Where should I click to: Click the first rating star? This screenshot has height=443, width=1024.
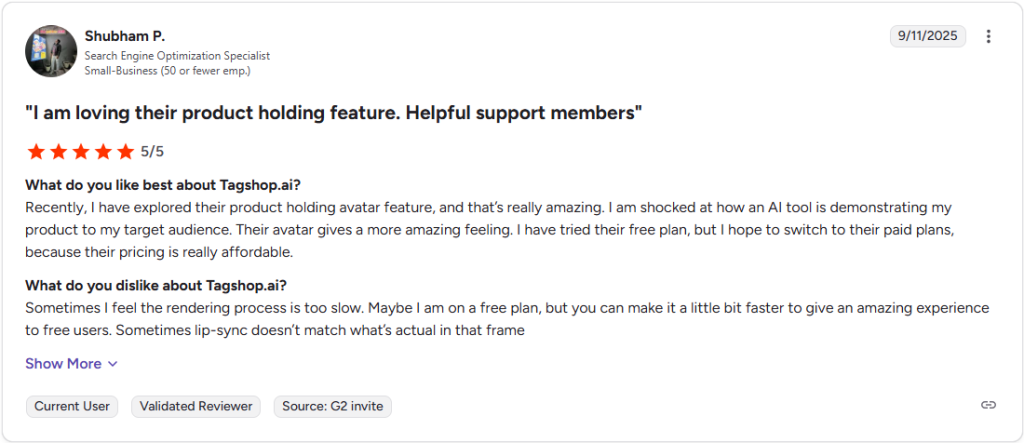tap(36, 152)
